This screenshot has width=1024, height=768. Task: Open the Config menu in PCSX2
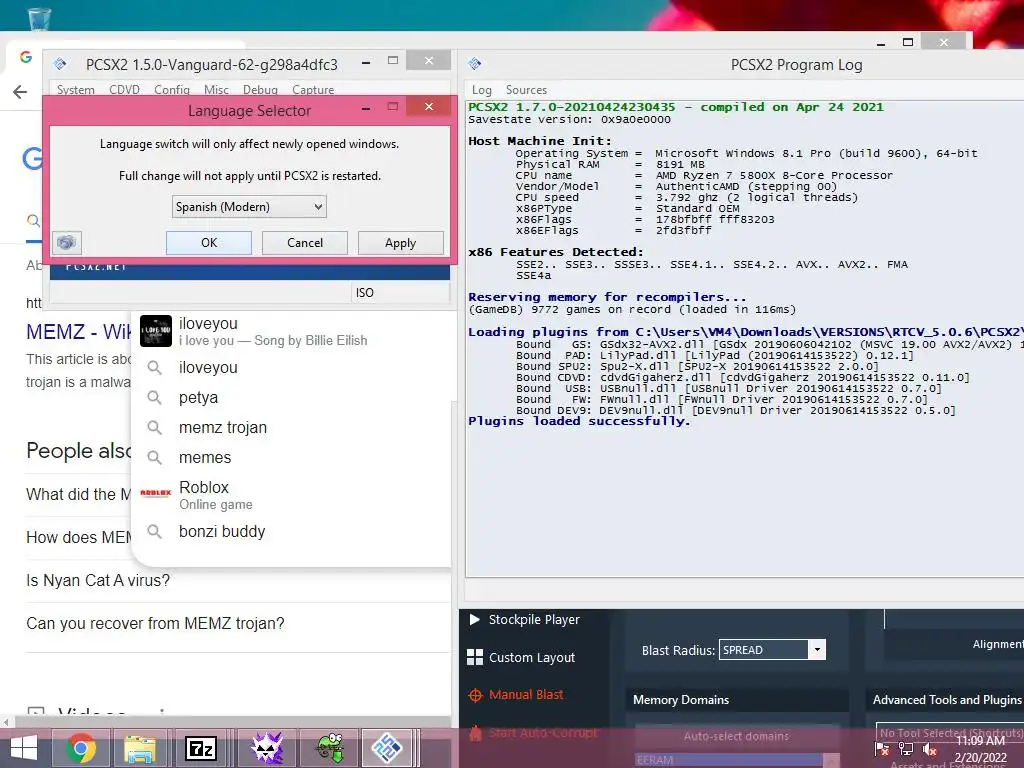click(x=172, y=89)
